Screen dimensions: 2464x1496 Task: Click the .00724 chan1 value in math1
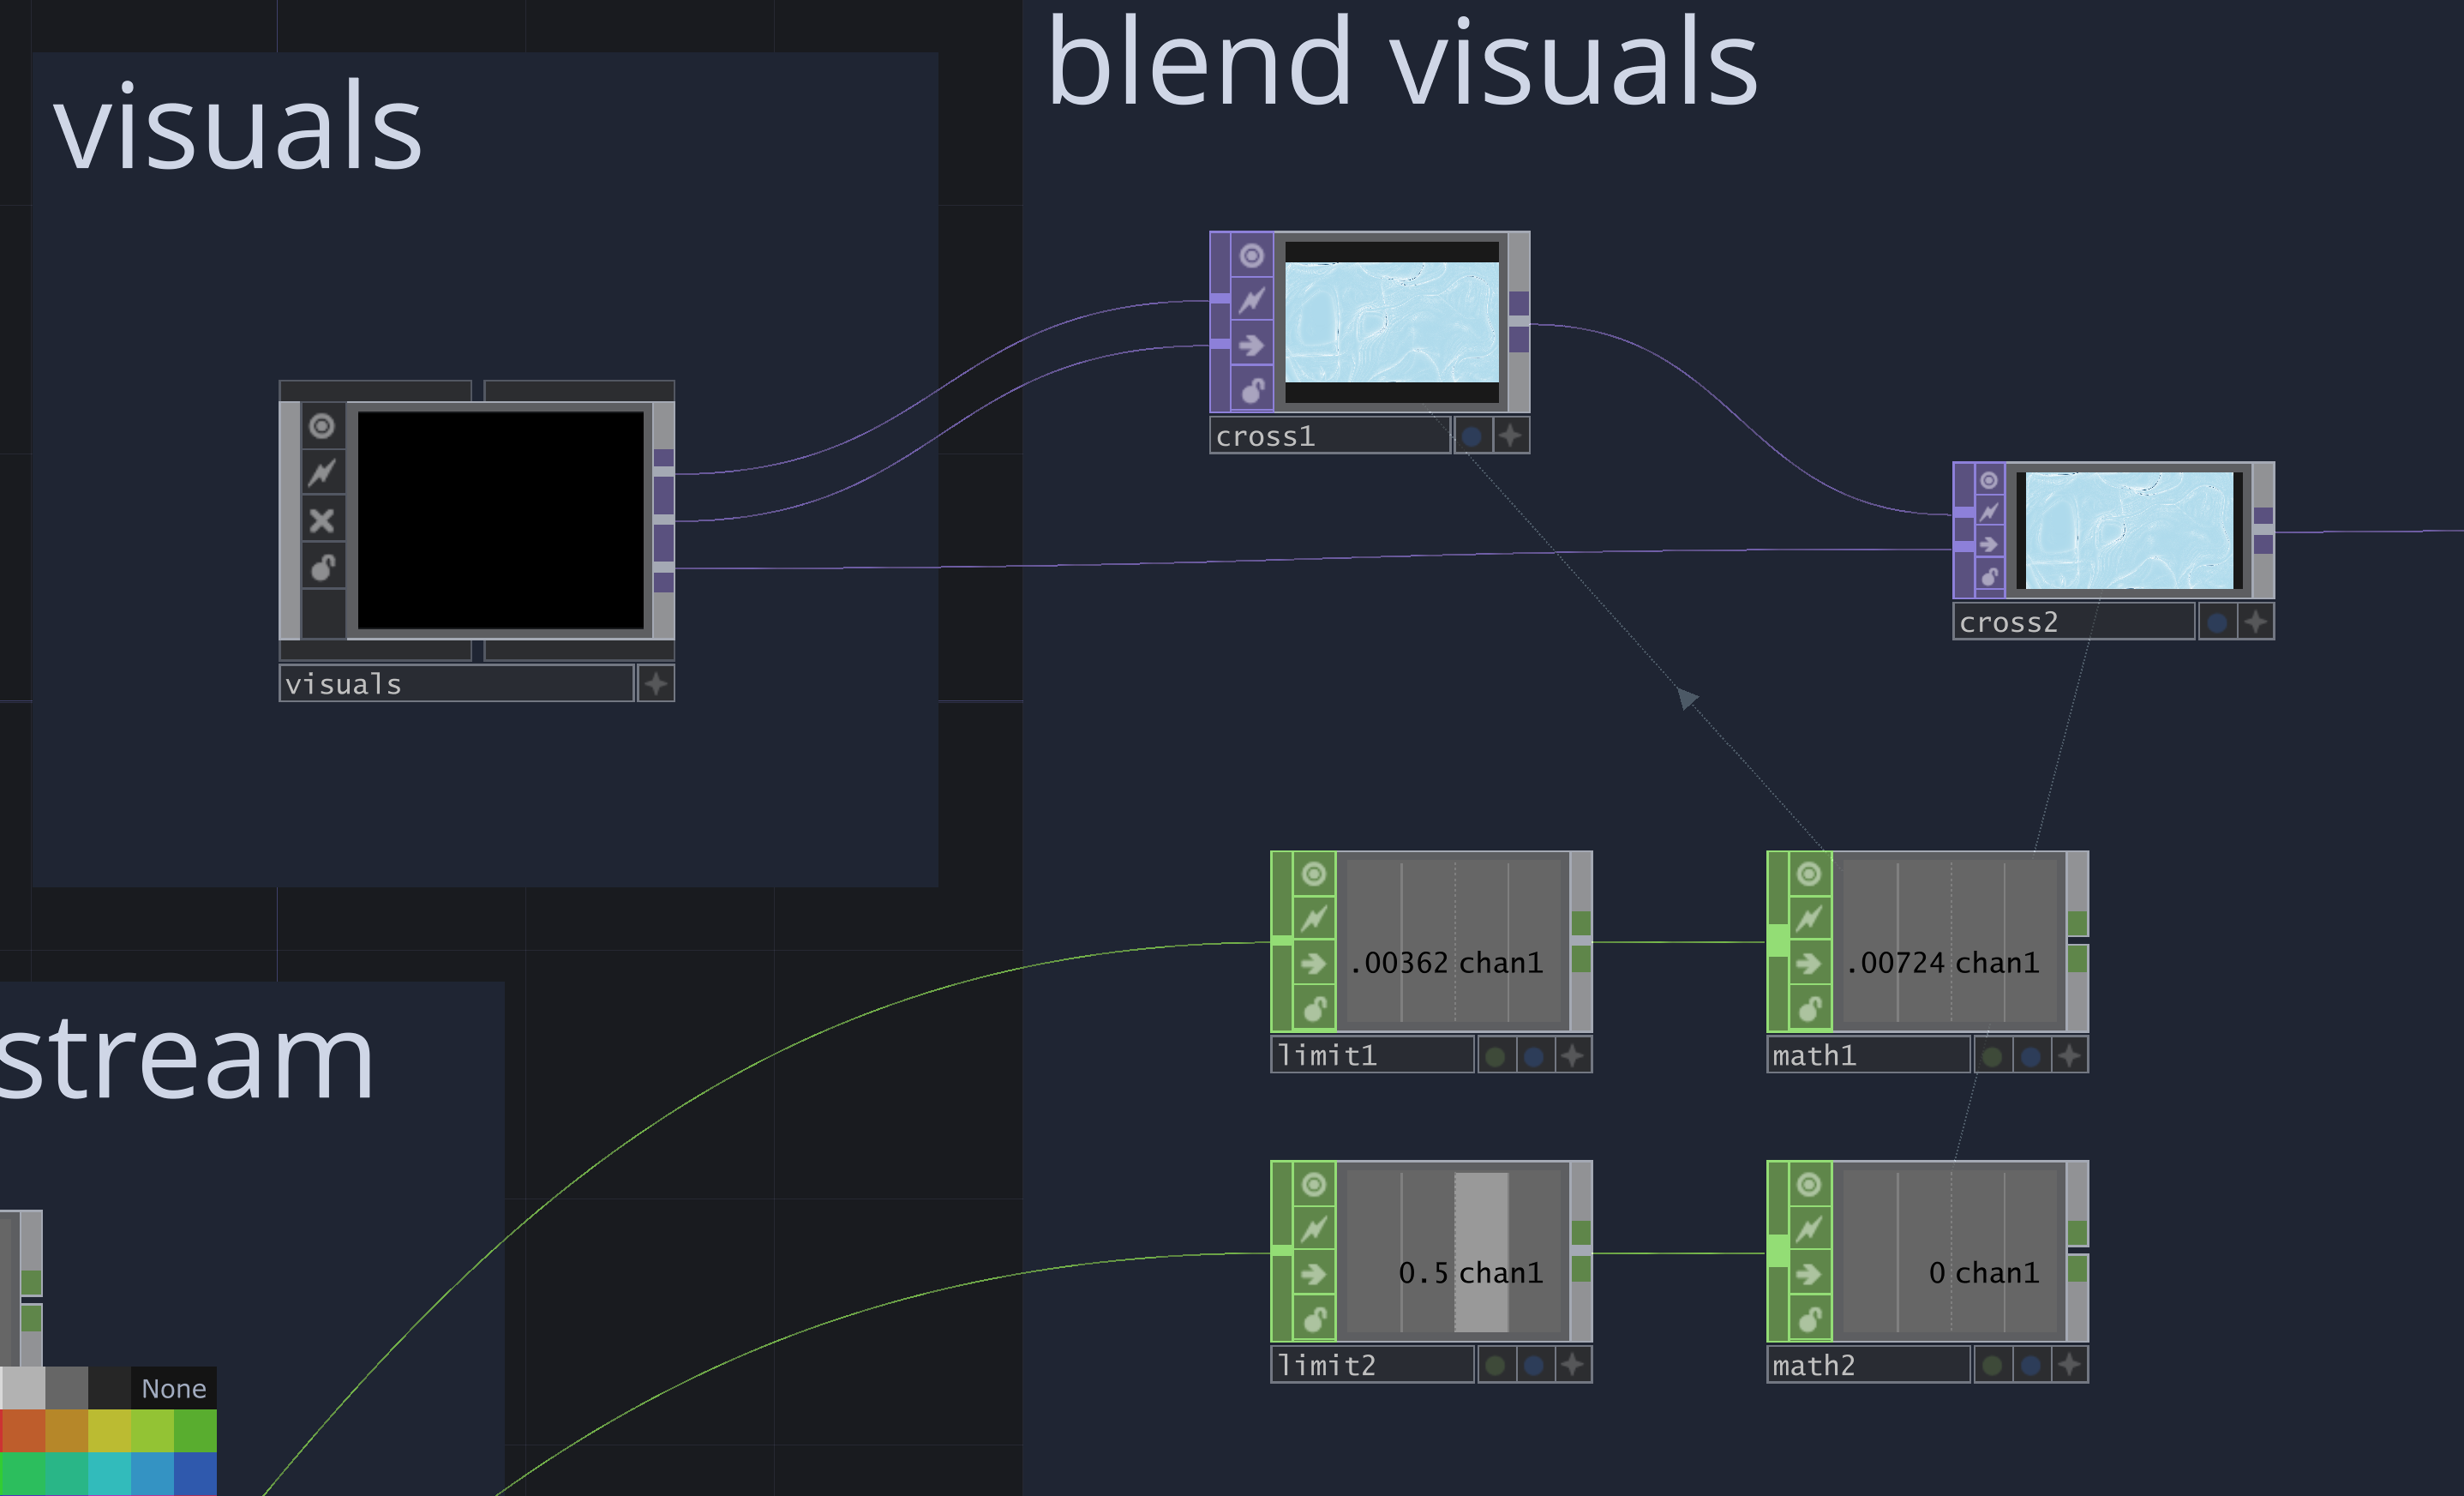1941,963
